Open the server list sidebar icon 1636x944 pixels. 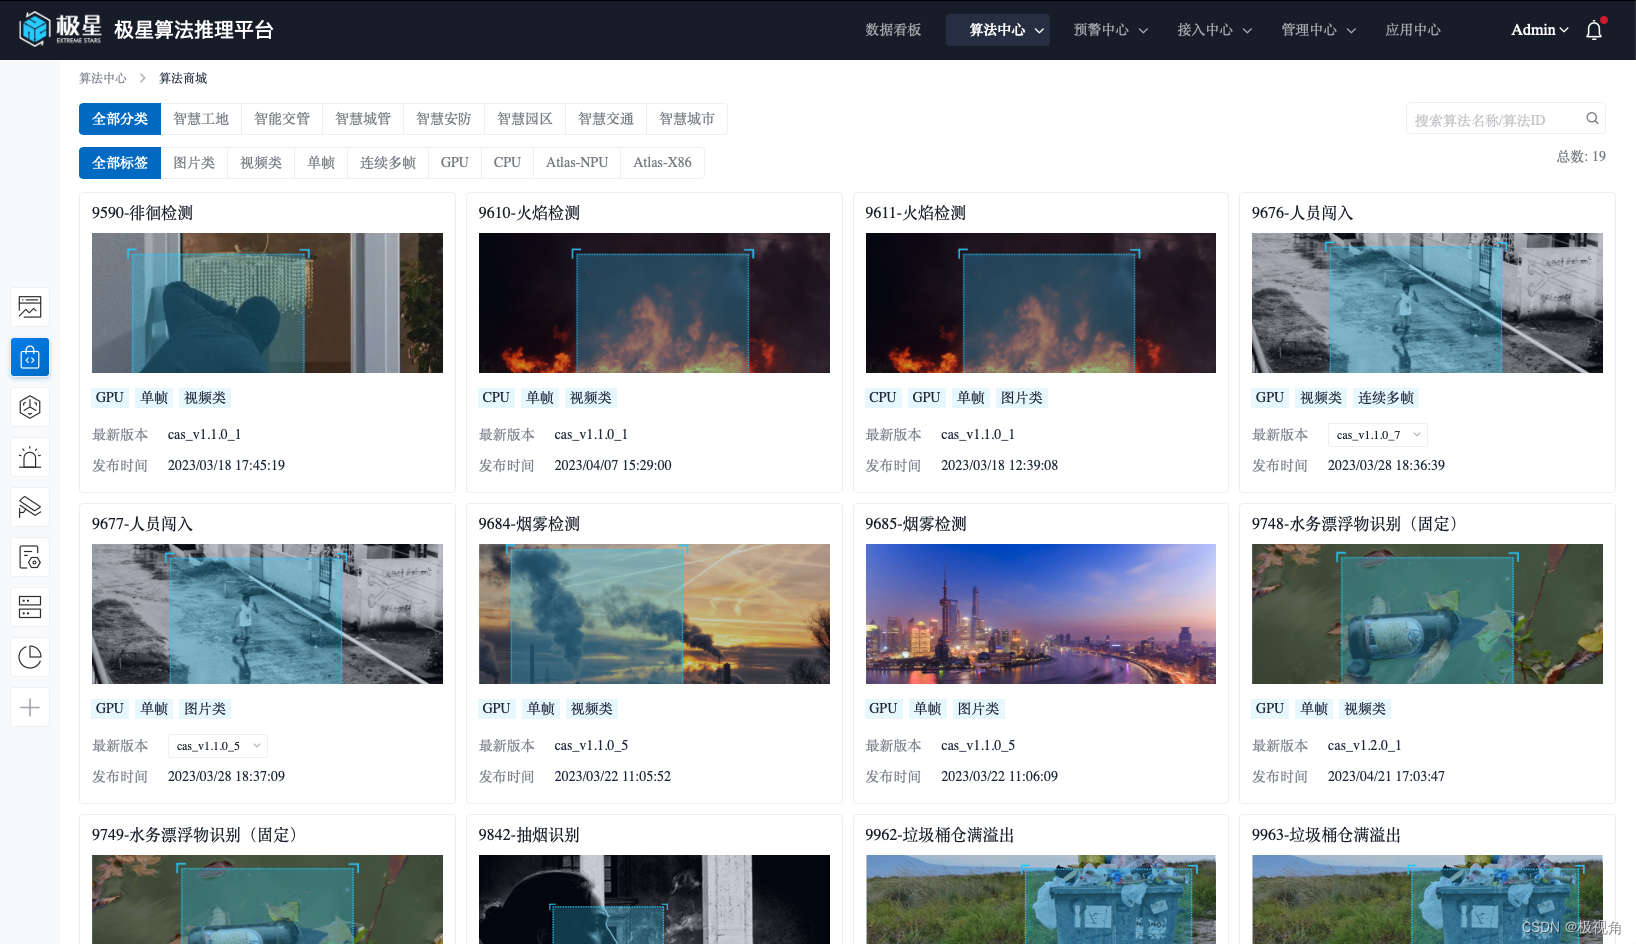tap(30, 607)
